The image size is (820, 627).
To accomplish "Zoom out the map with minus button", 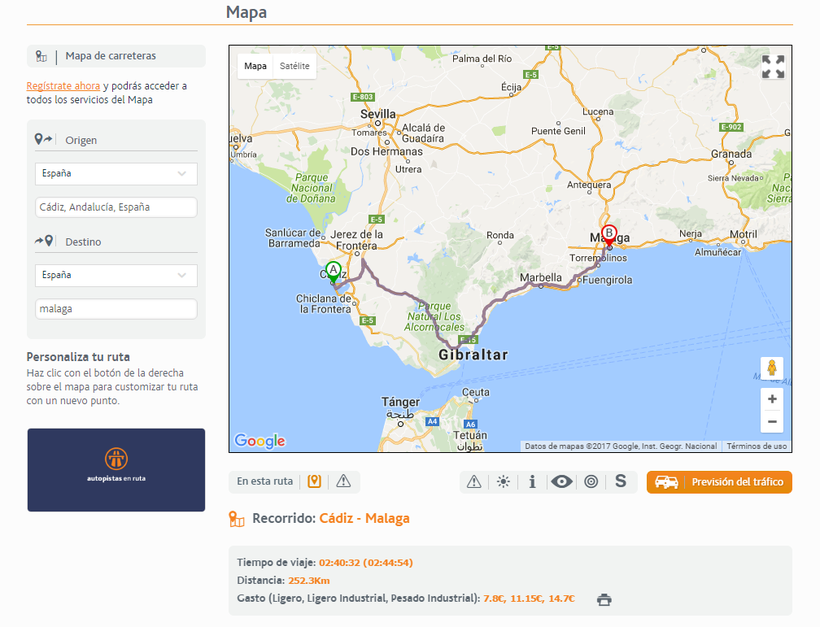I will tap(771, 421).
